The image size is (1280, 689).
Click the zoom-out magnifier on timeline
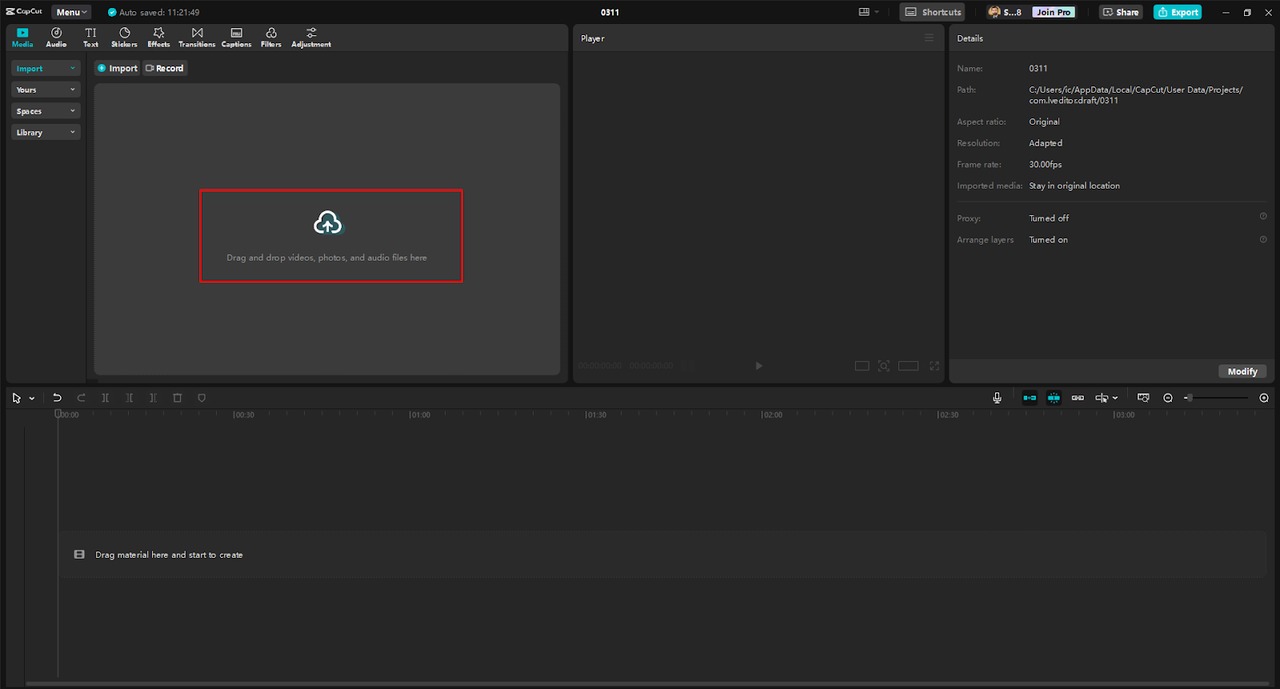point(1168,398)
